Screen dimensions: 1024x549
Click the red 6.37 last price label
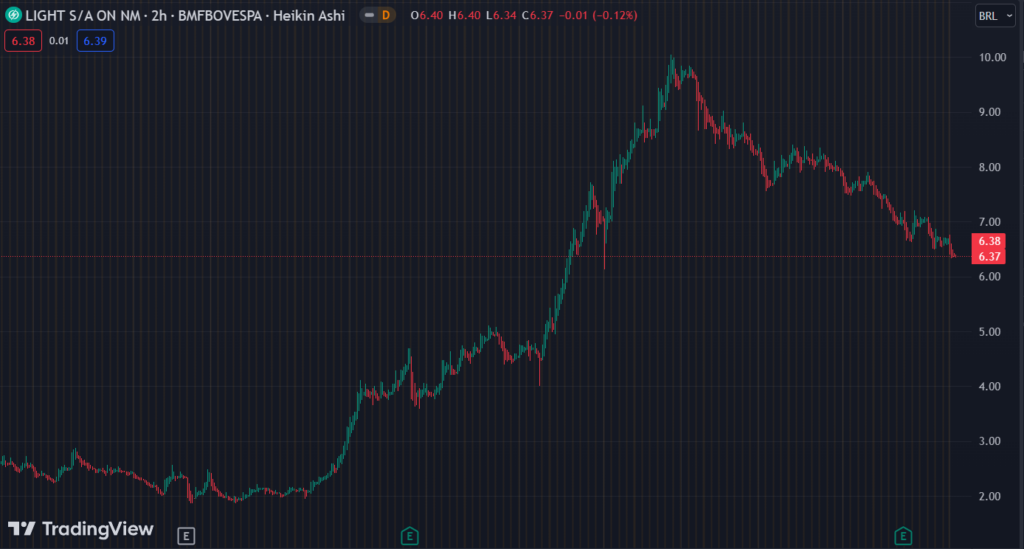click(989, 257)
